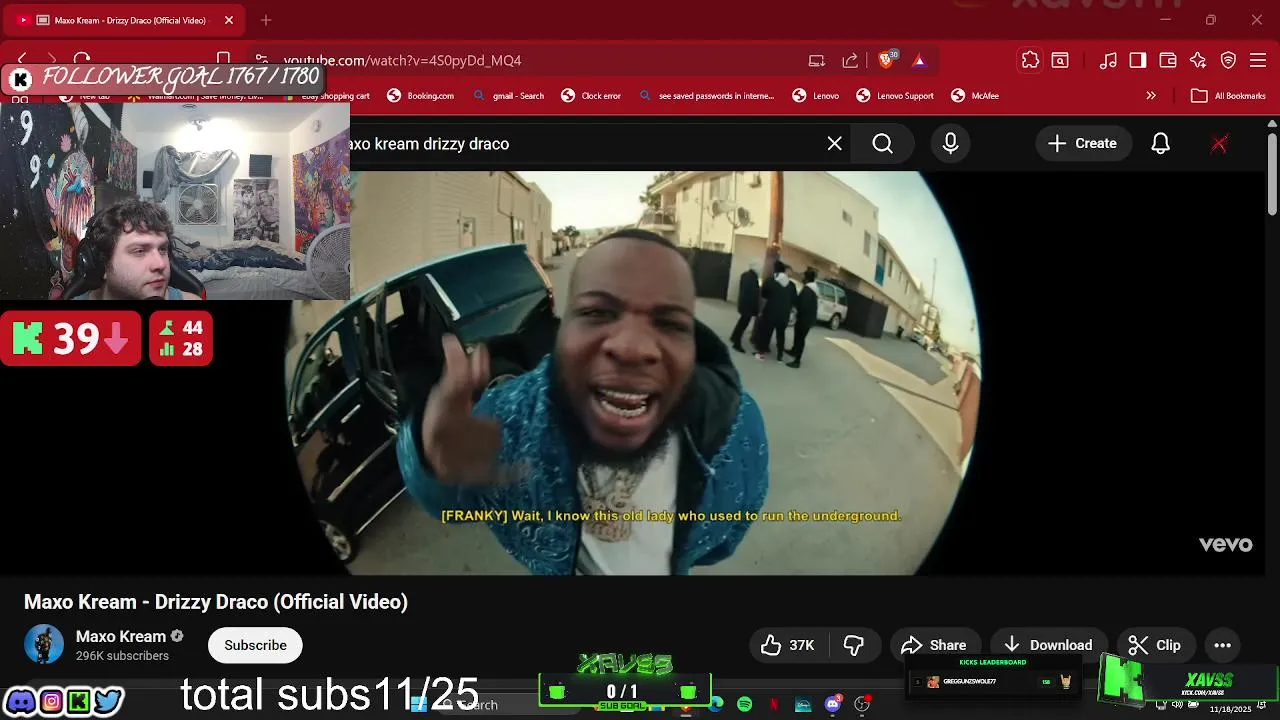This screenshot has width=1280, height=720.
Task: Like the video showing 37K
Action: [x=788, y=645]
